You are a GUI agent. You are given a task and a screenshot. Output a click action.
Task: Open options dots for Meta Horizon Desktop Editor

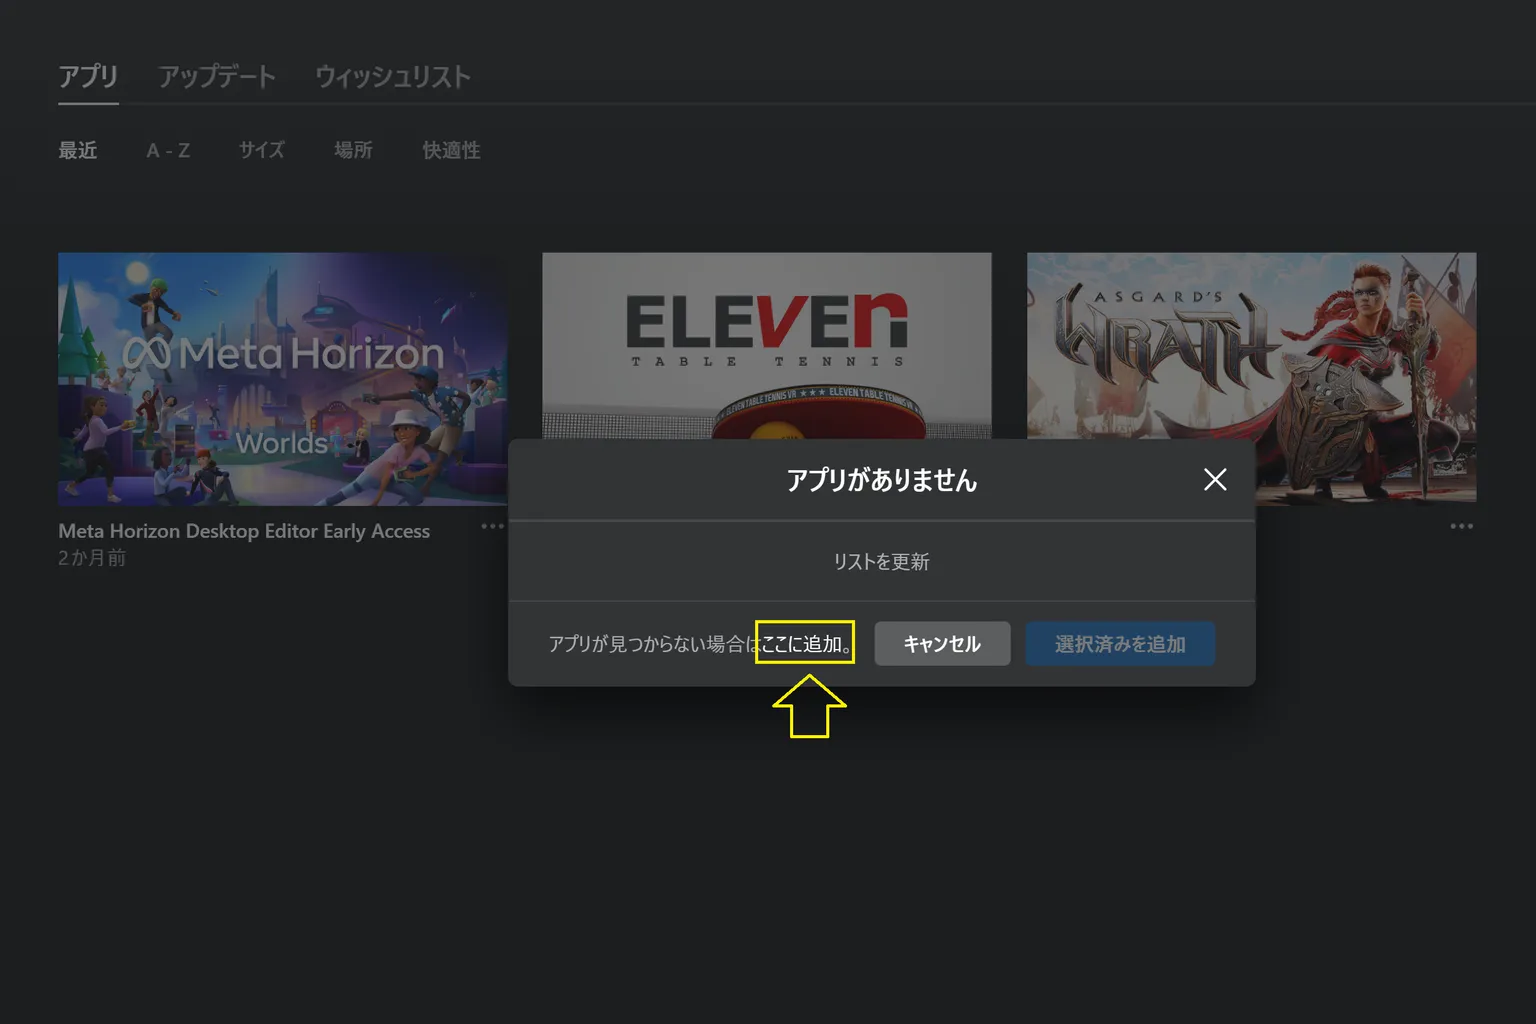click(493, 526)
